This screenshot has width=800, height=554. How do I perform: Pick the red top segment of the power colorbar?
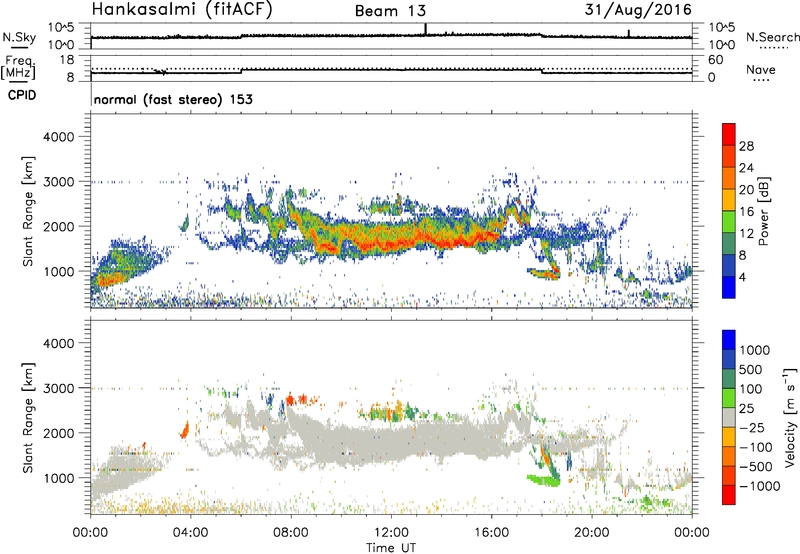pyautogui.click(x=729, y=134)
